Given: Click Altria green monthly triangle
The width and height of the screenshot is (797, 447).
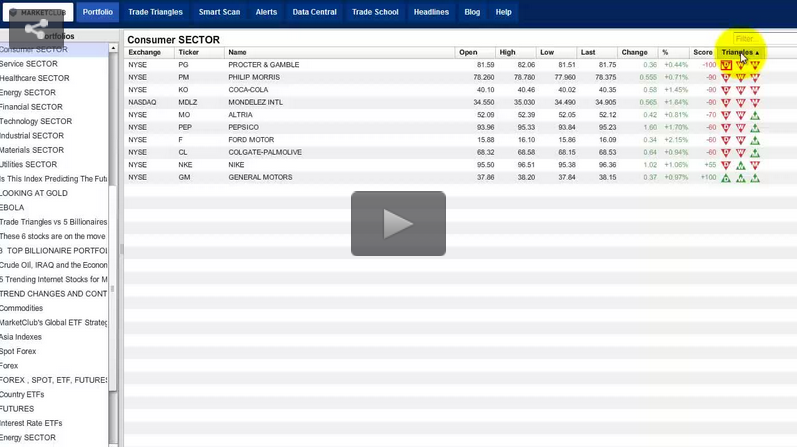Looking at the screenshot, I should tap(755, 115).
